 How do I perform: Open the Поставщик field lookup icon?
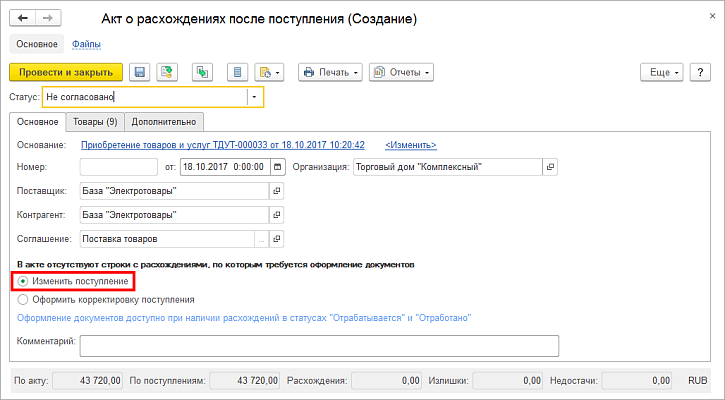click(278, 191)
